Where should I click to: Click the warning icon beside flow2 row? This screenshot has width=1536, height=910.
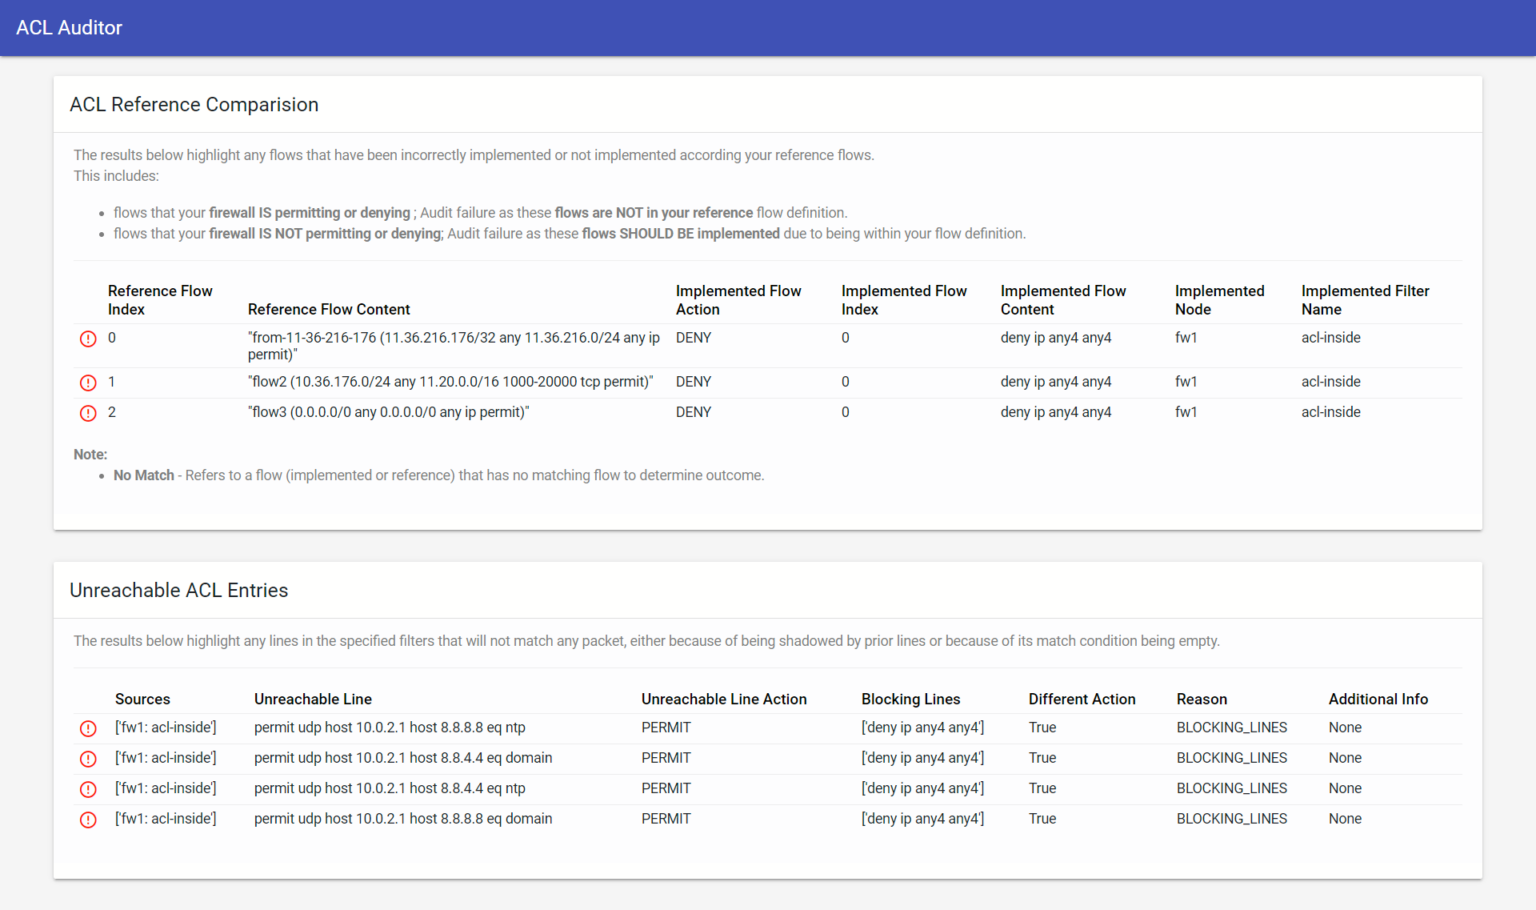point(88,383)
